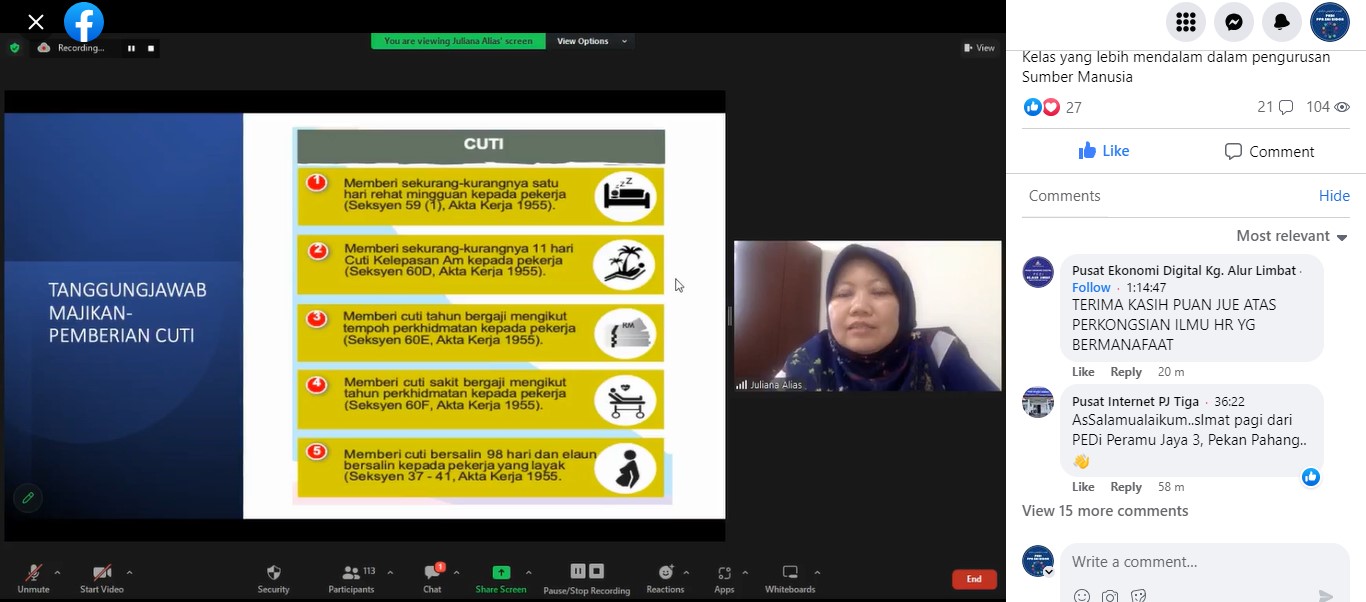
Task: Expand arrow next to Unmute
Action: [x=57, y=573]
